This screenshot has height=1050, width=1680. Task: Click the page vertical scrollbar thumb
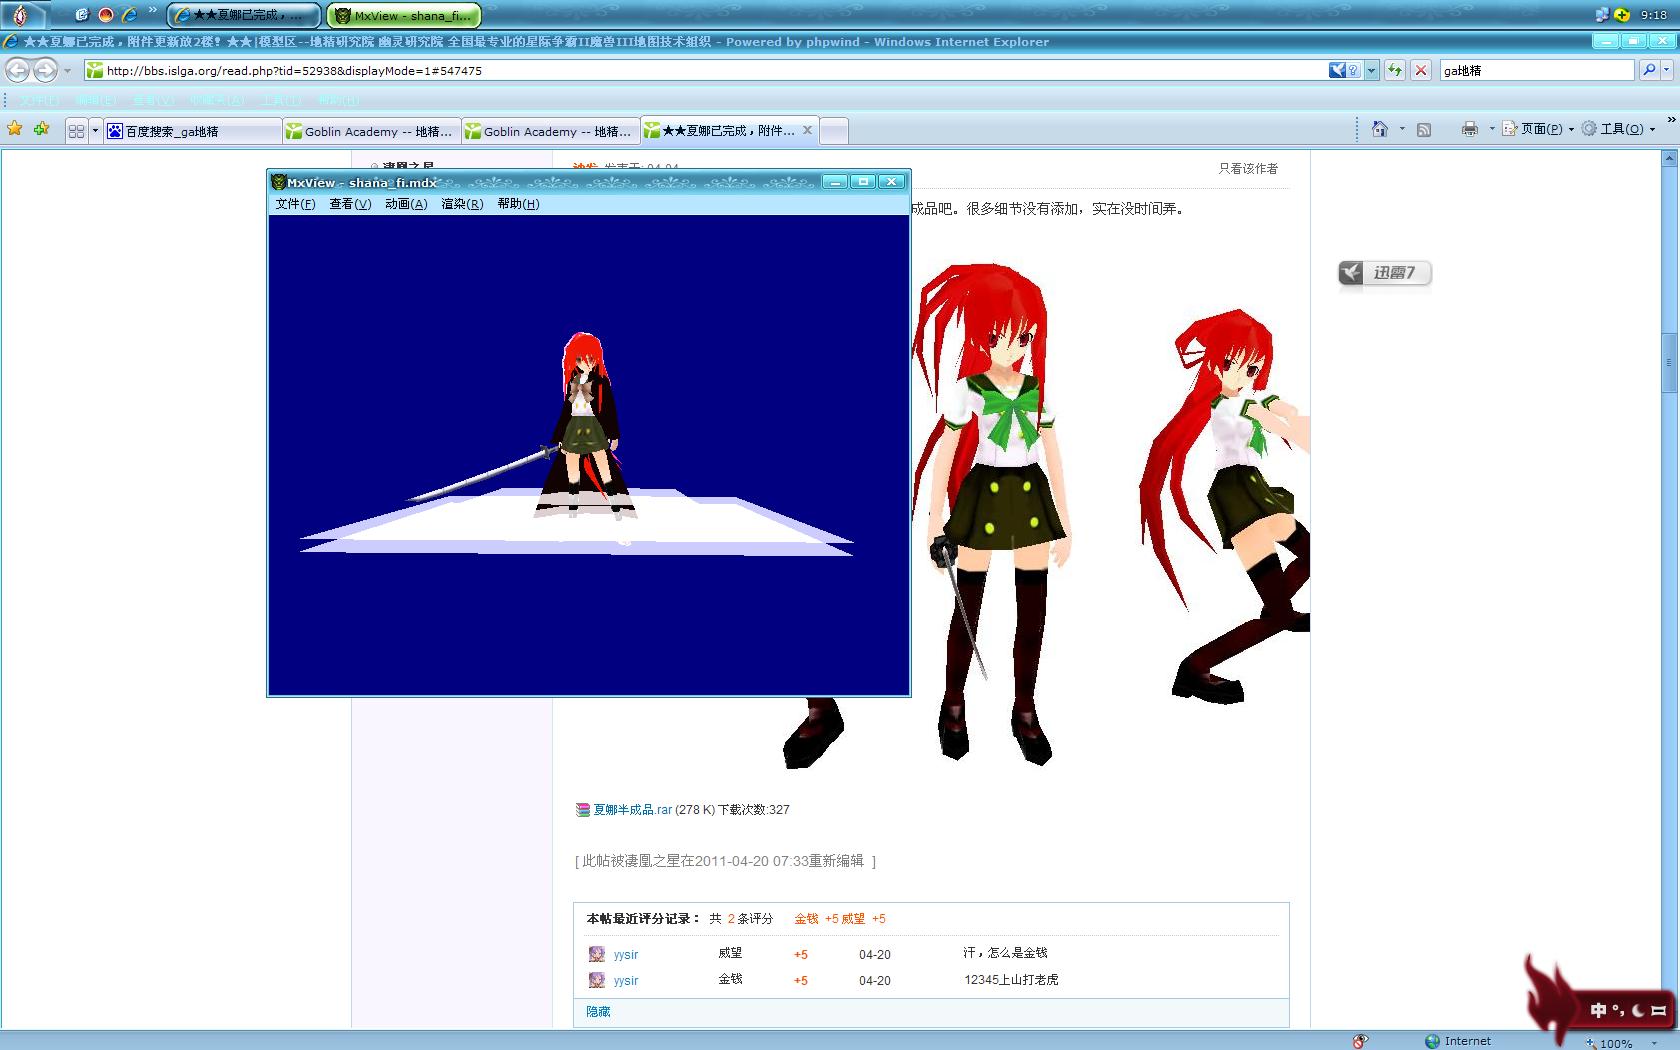(x=1669, y=365)
